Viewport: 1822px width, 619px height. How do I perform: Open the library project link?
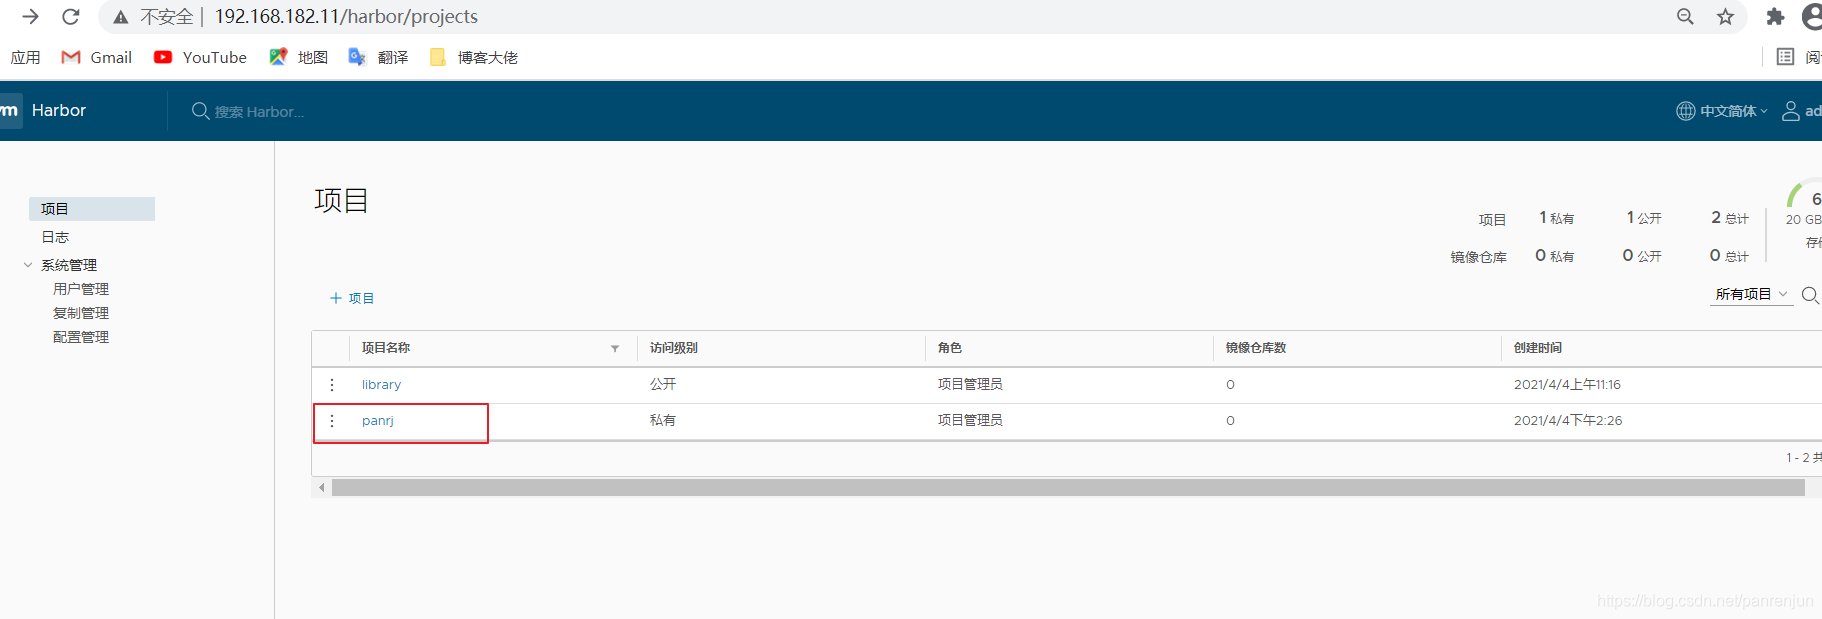[x=381, y=384]
